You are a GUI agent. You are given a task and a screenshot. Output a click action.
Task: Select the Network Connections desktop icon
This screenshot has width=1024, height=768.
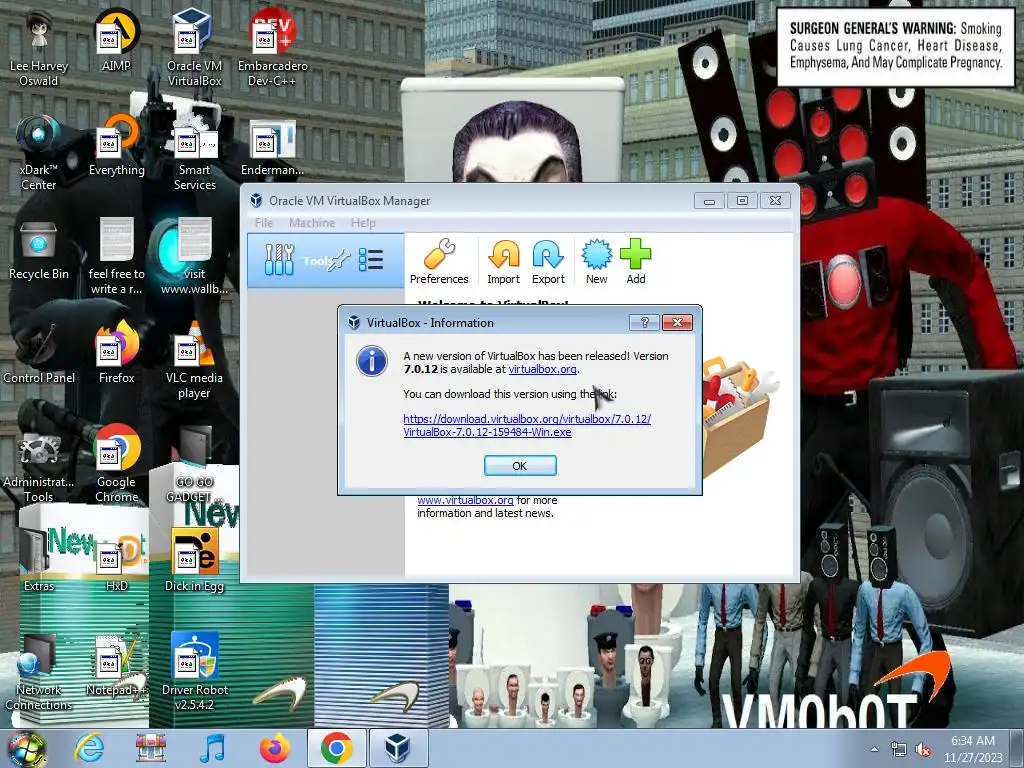tap(39, 673)
